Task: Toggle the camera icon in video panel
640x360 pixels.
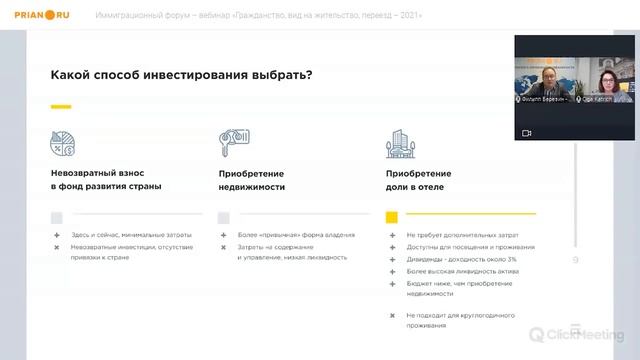Action: coord(527,133)
